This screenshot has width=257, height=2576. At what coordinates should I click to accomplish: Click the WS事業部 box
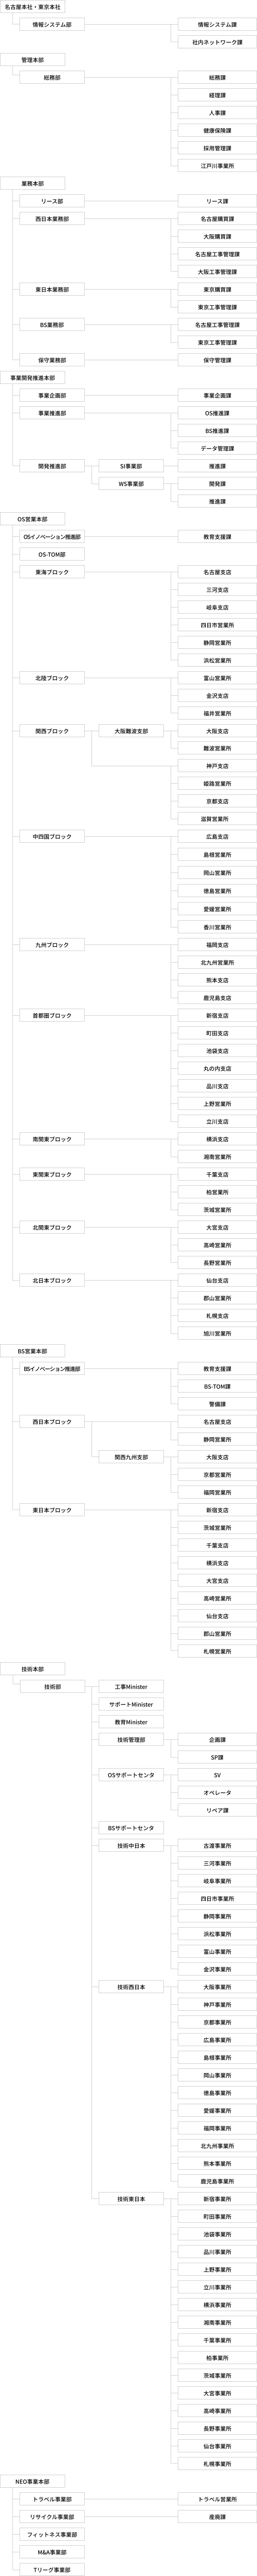(x=131, y=484)
